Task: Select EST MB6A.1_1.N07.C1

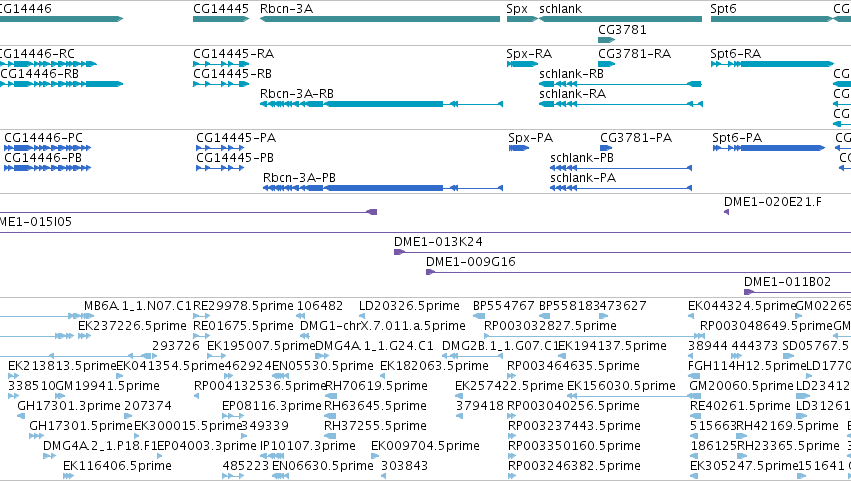Action: 138,306
